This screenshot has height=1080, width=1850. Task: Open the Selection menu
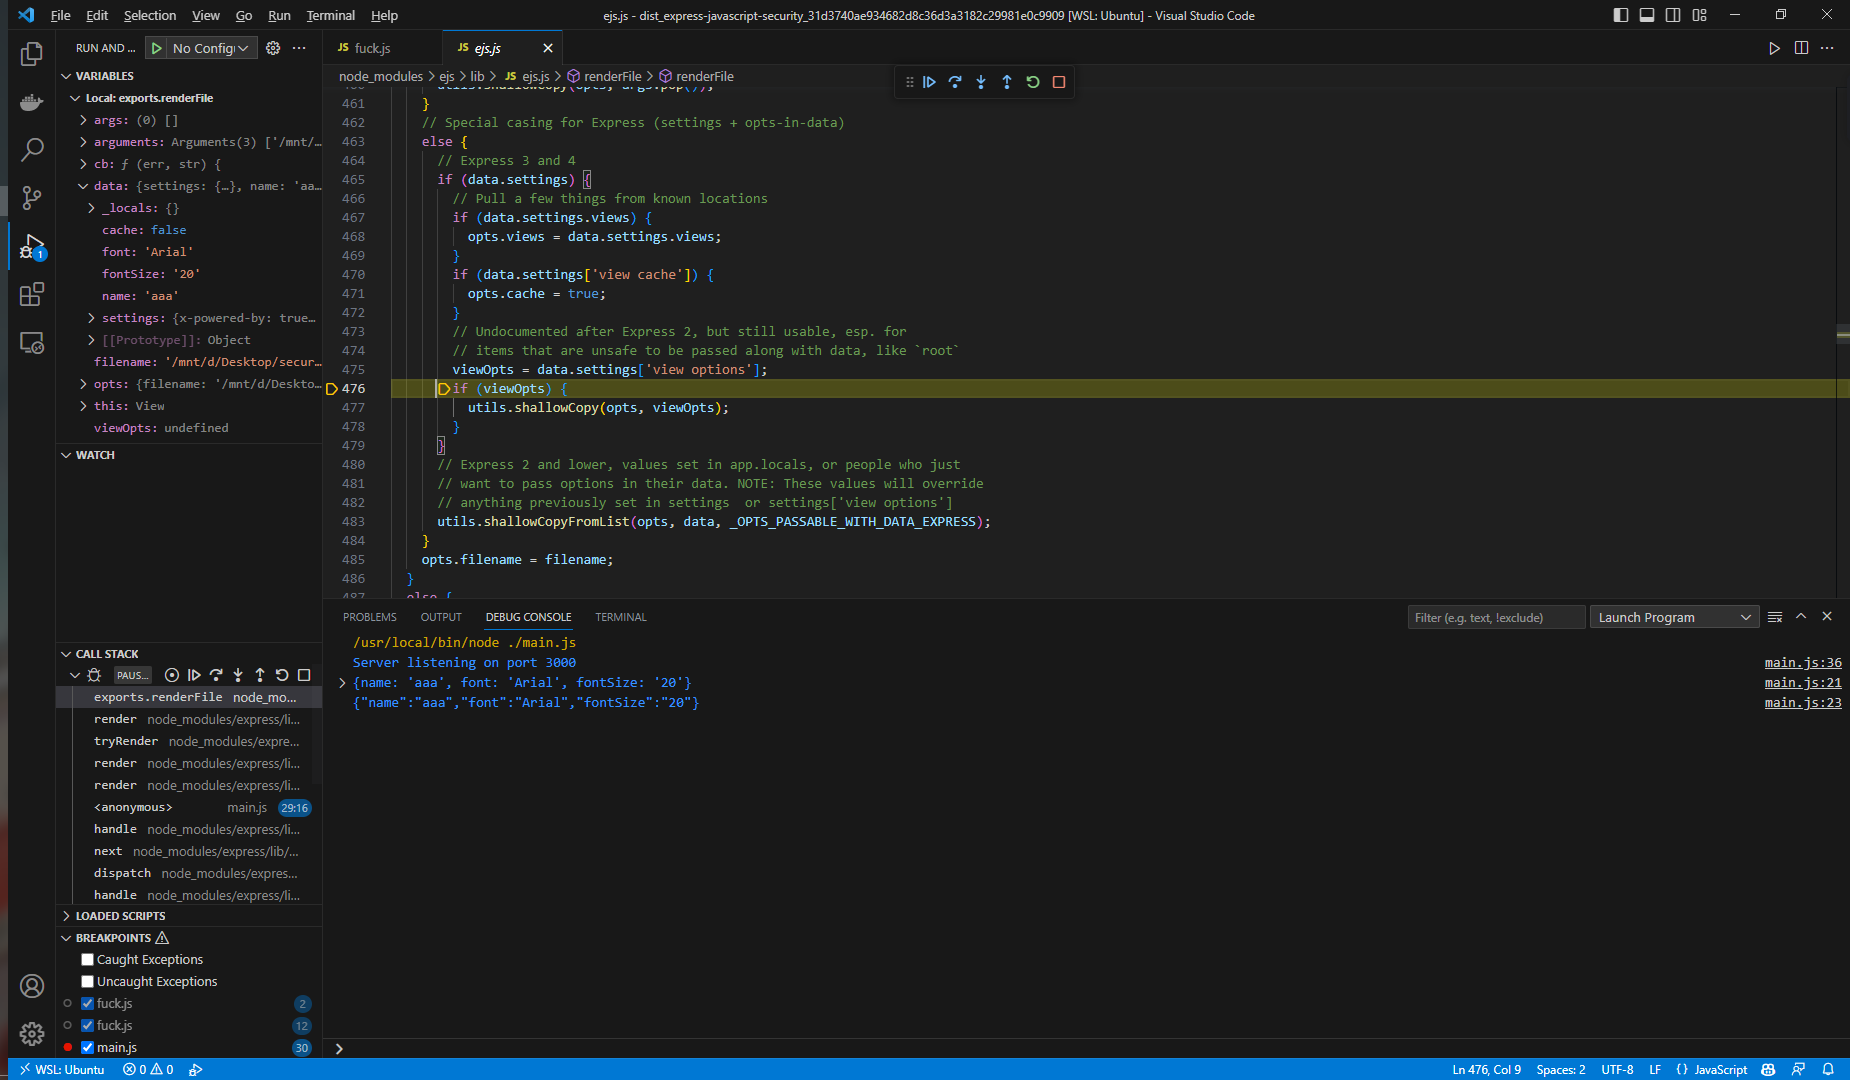150,15
